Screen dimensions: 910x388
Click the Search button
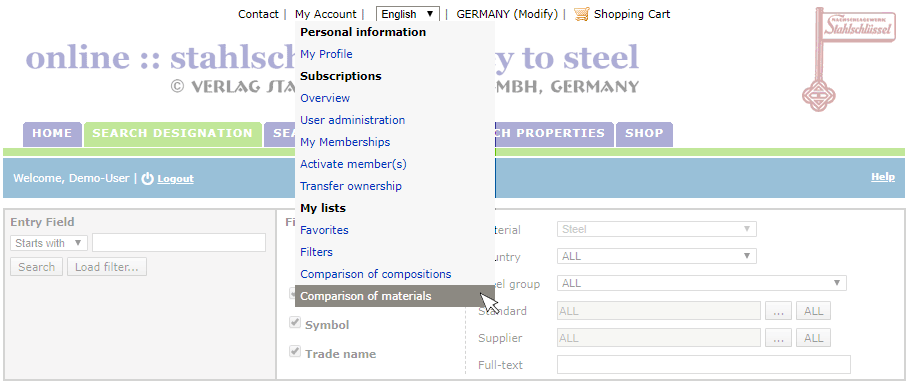(37, 267)
